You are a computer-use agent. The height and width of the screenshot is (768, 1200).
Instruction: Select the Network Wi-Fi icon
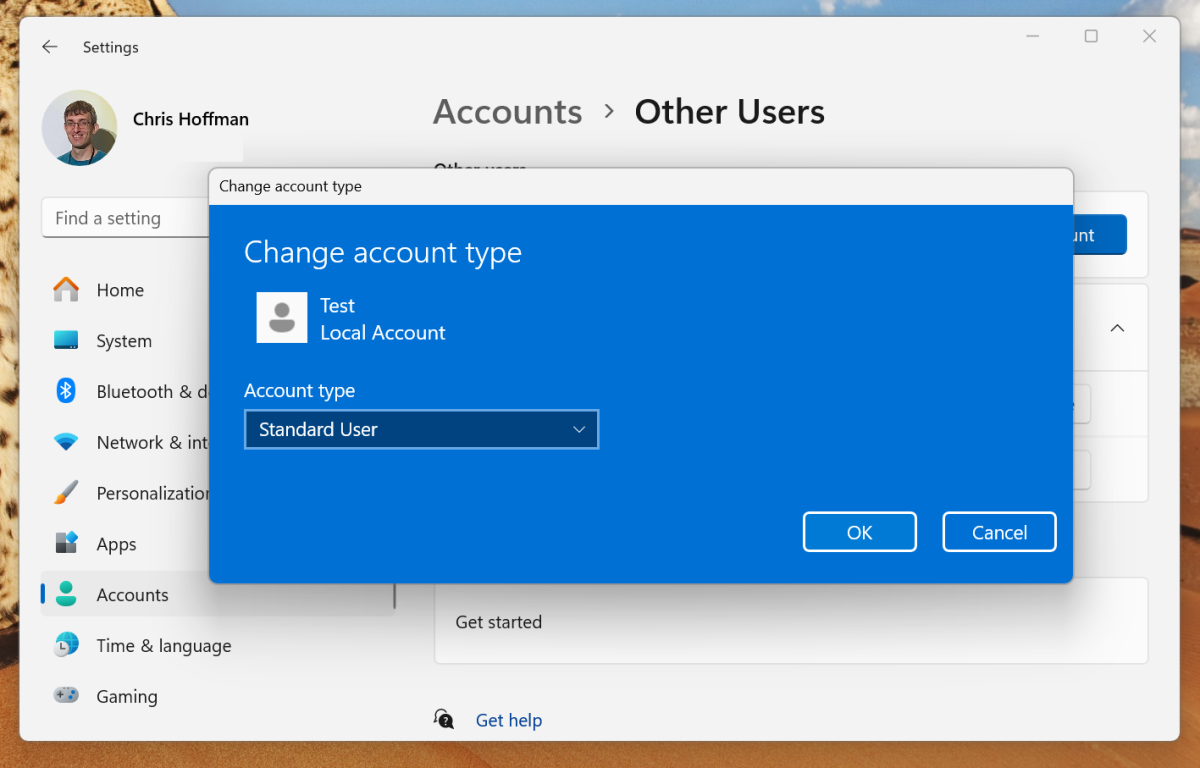pos(66,442)
